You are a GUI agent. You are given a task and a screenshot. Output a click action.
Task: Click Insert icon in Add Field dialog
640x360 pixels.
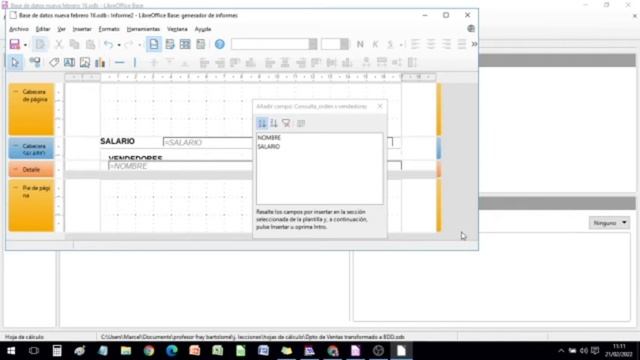(x=301, y=123)
